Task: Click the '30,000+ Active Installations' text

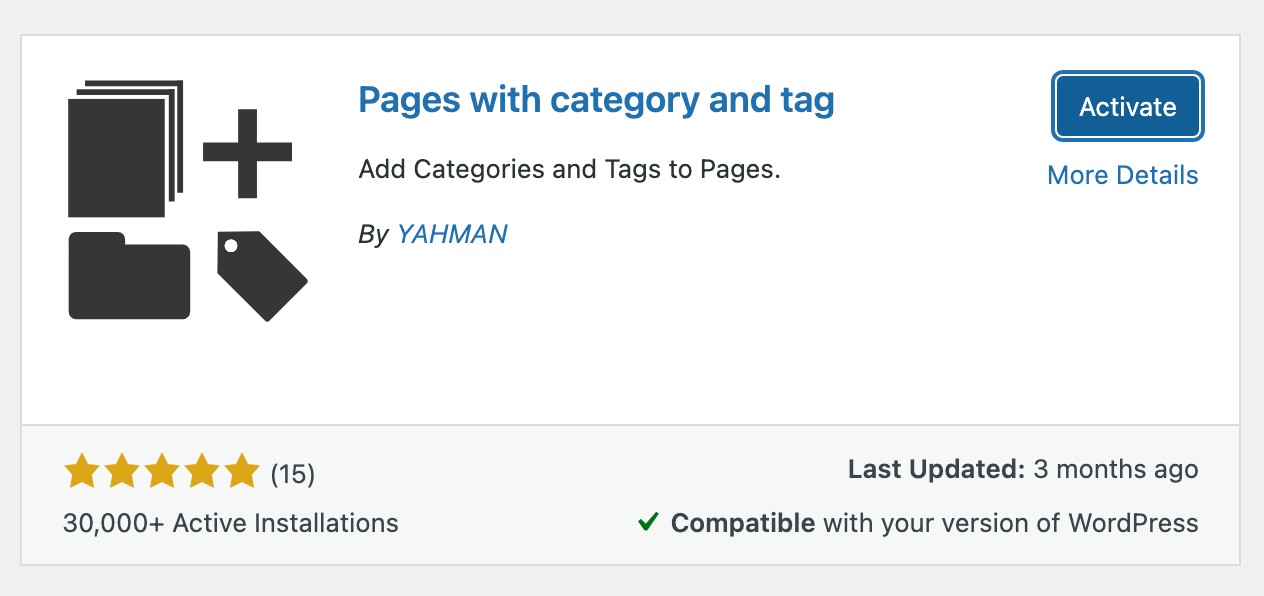Action: pyautogui.click(x=230, y=522)
